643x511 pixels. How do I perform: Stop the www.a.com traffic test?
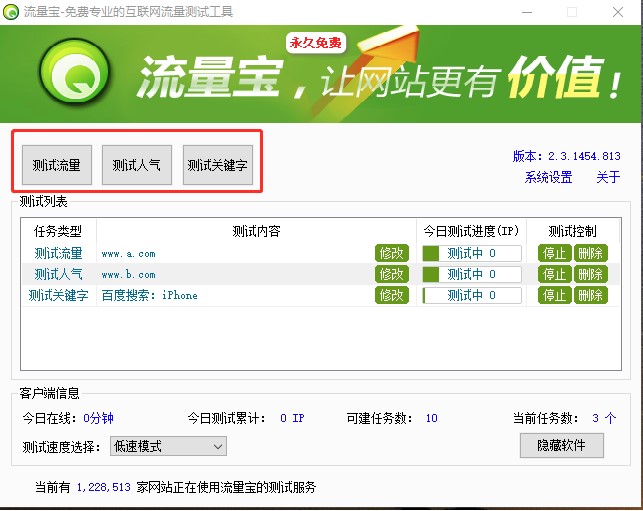[554, 253]
